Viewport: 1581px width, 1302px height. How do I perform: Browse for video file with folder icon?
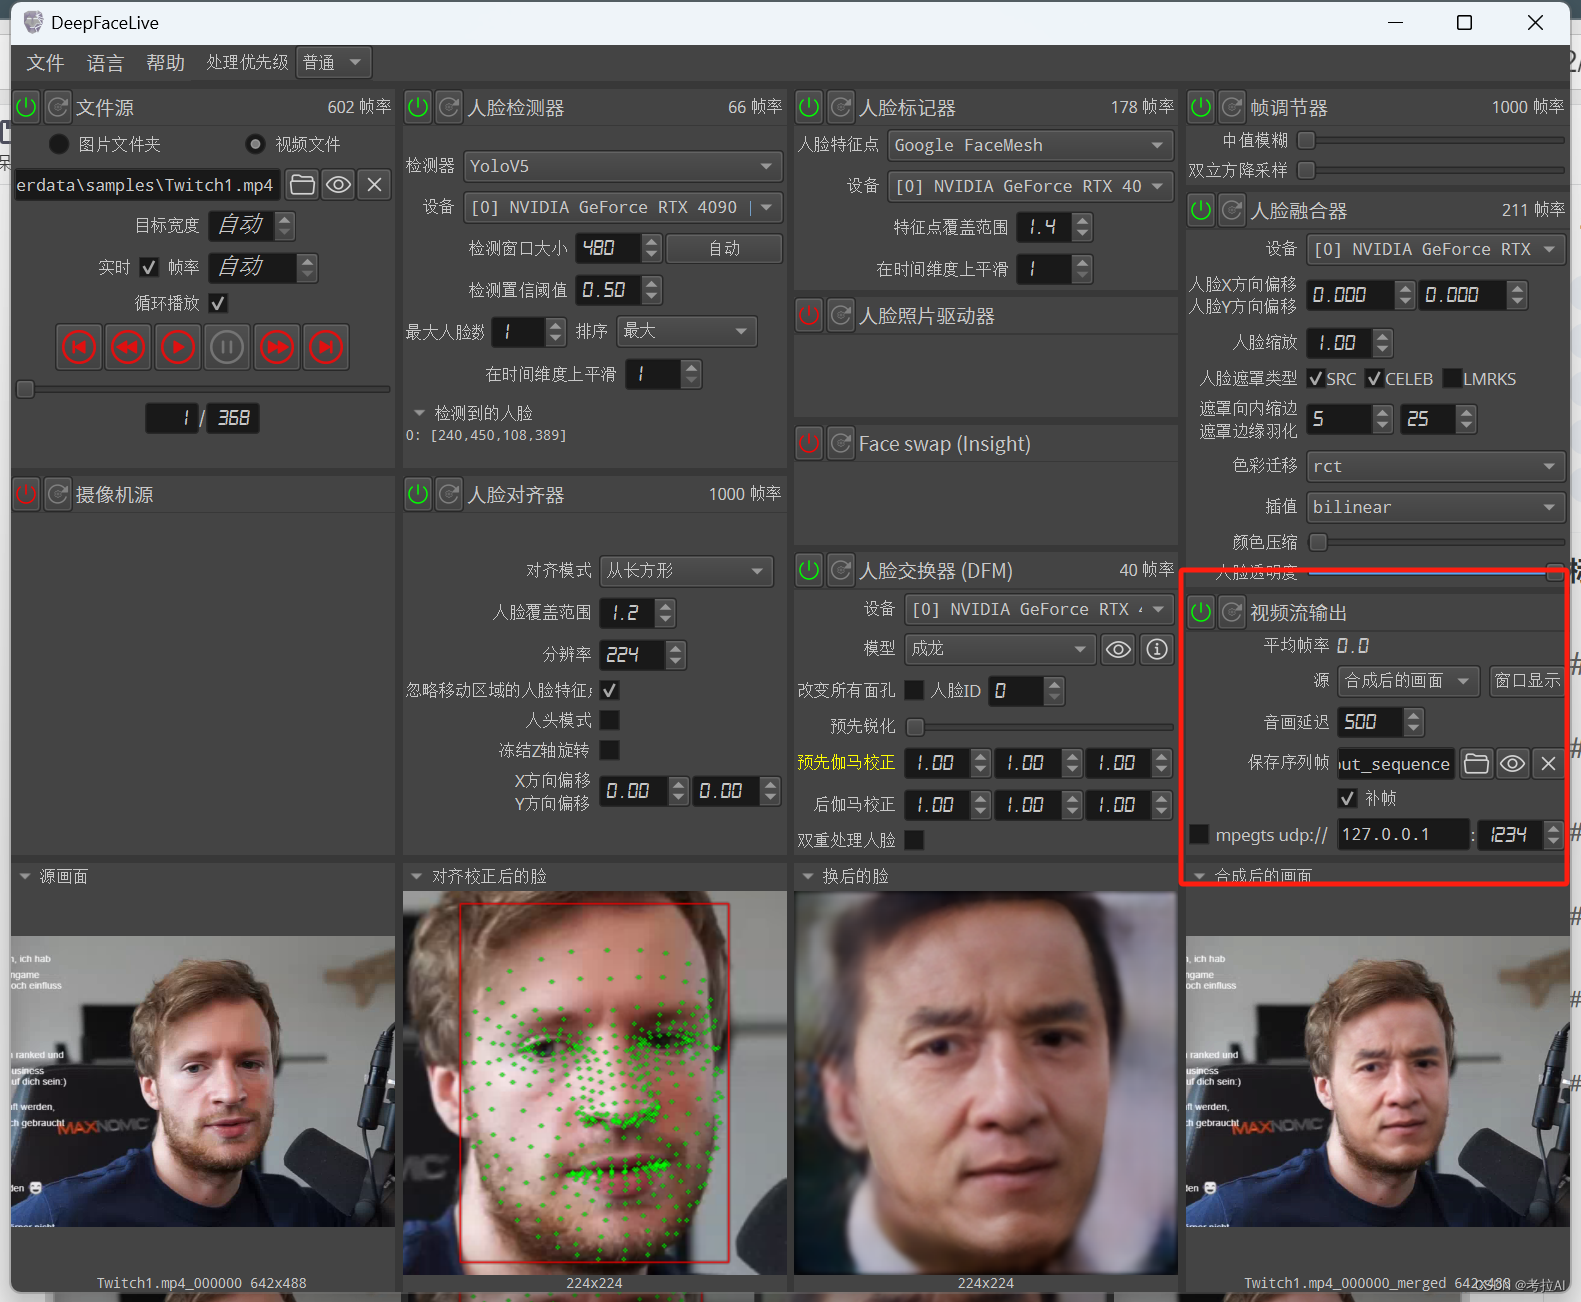click(302, 184)
